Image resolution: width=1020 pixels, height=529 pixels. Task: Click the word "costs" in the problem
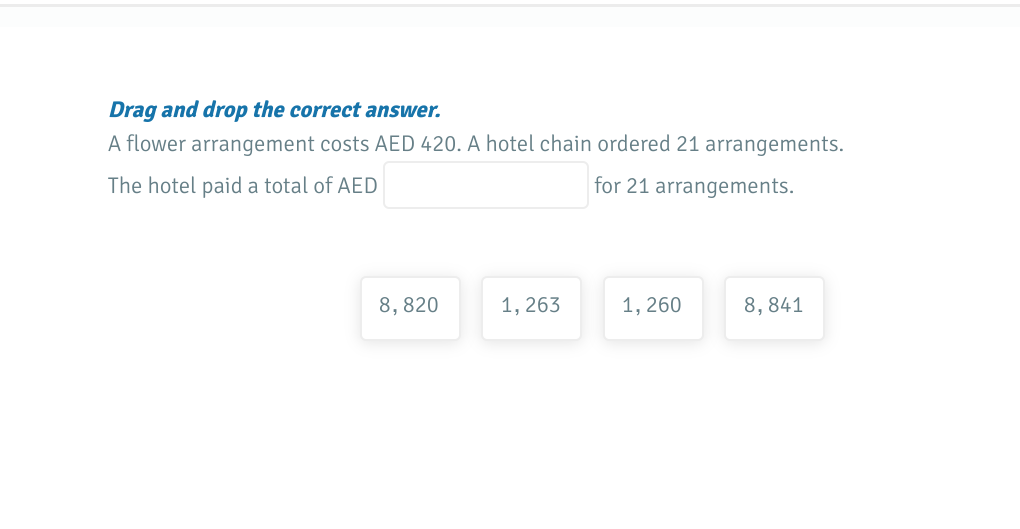(x=344, y=144)
